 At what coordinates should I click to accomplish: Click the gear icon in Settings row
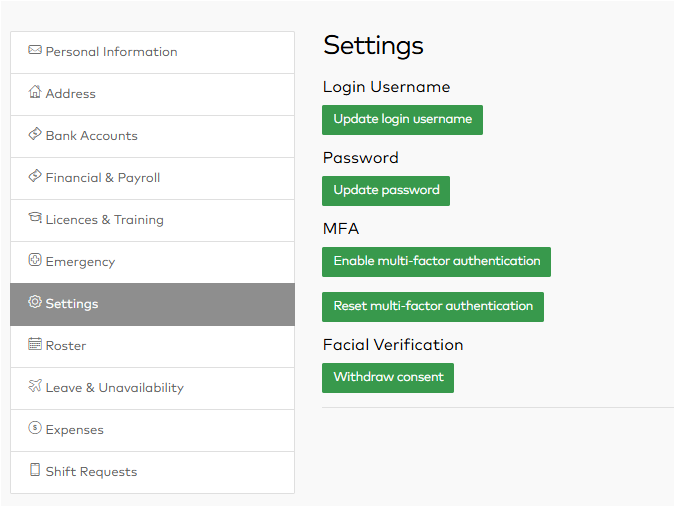coord(35,302)
